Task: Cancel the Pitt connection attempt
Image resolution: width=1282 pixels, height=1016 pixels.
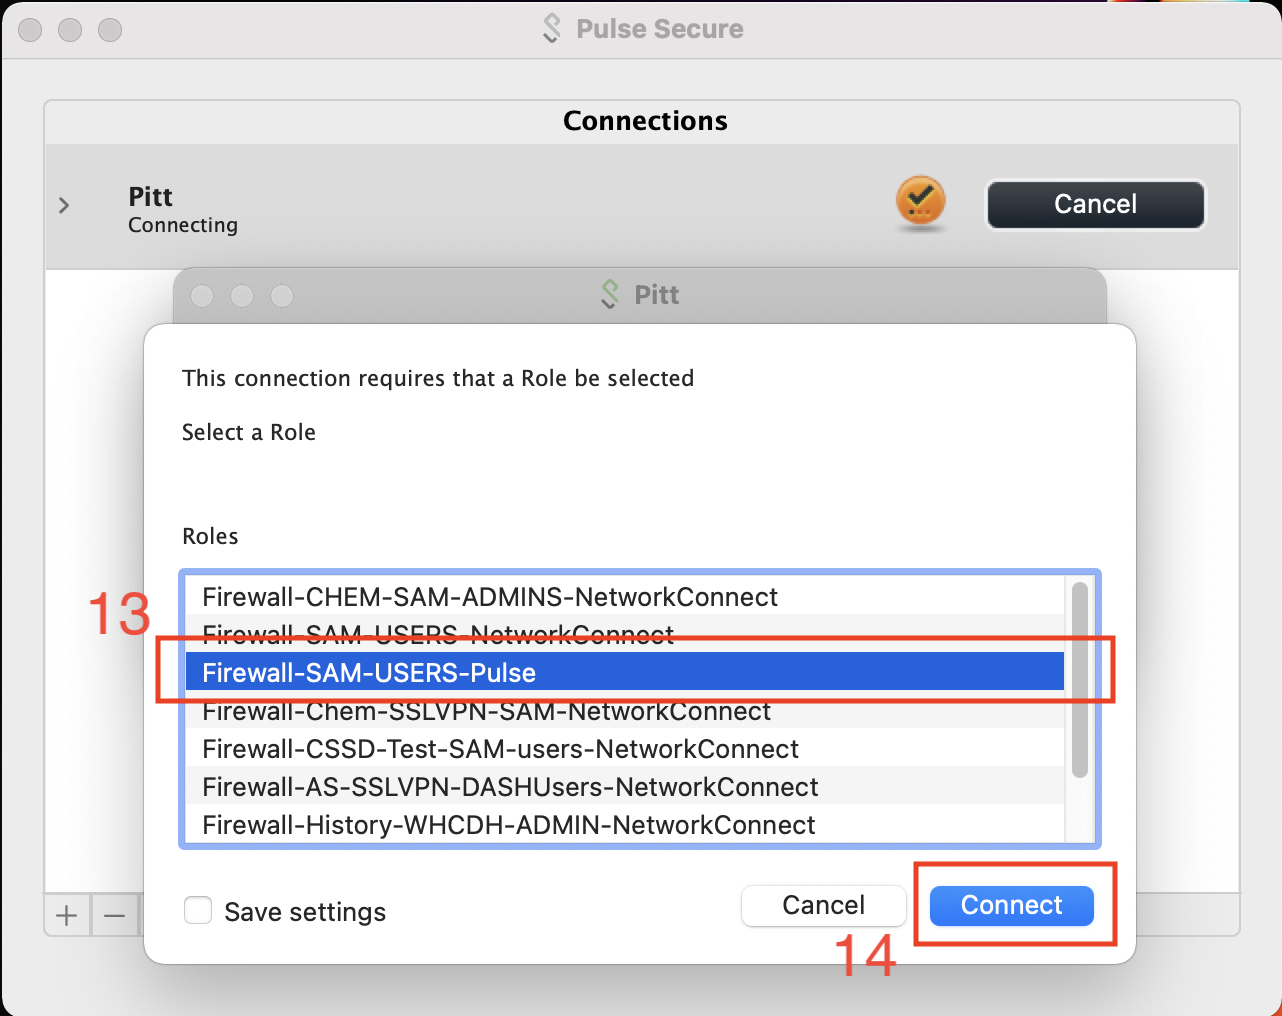Action: pos(1094,204)
